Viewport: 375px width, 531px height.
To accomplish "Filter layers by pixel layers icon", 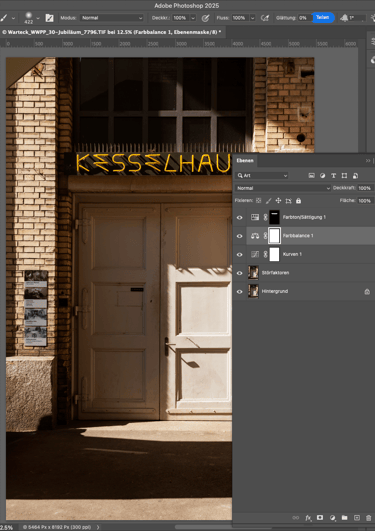I will (x=311, y=175).
